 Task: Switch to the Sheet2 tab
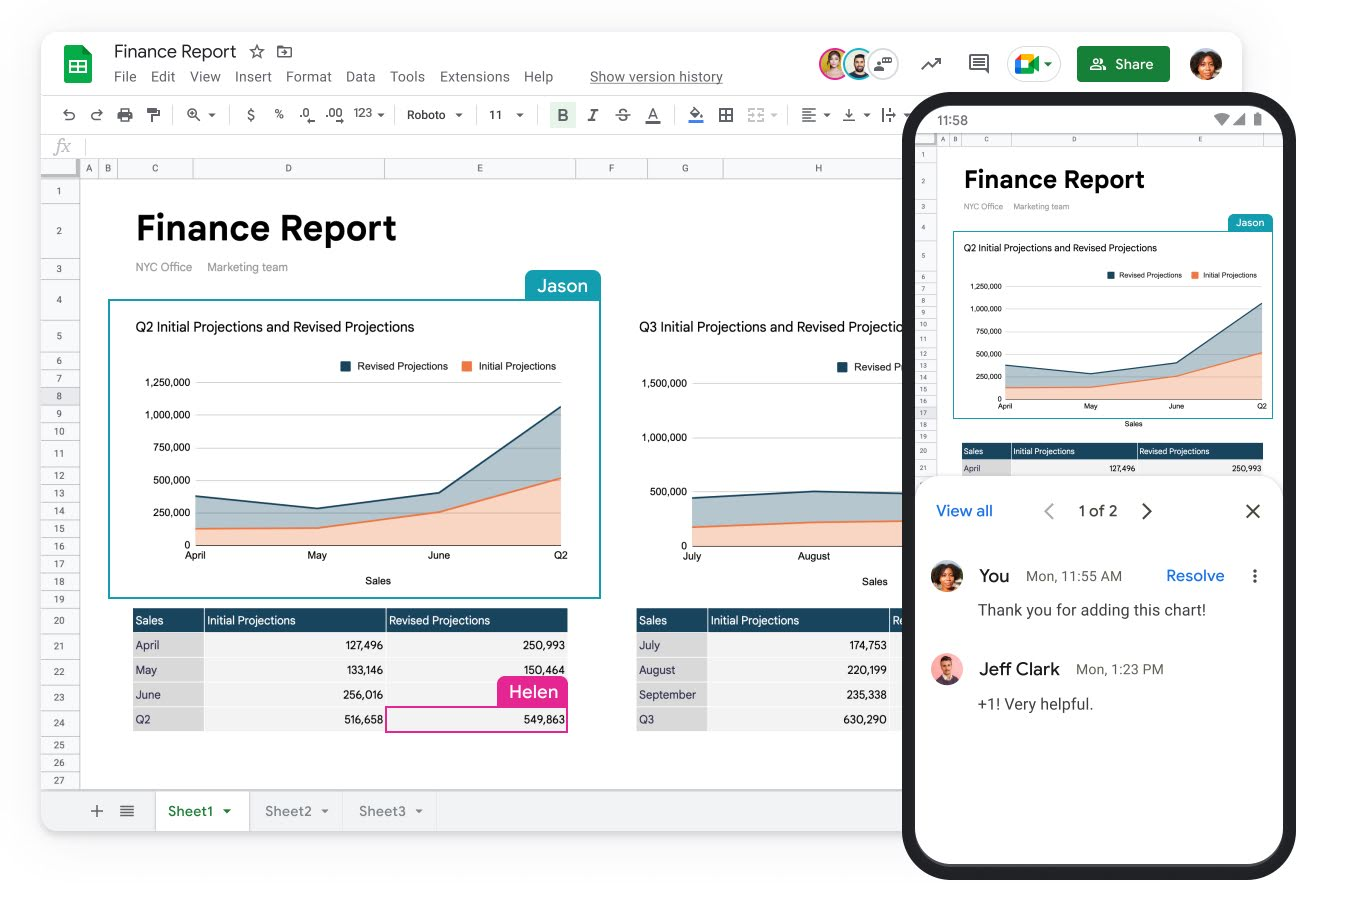click(x=287, y=811)
